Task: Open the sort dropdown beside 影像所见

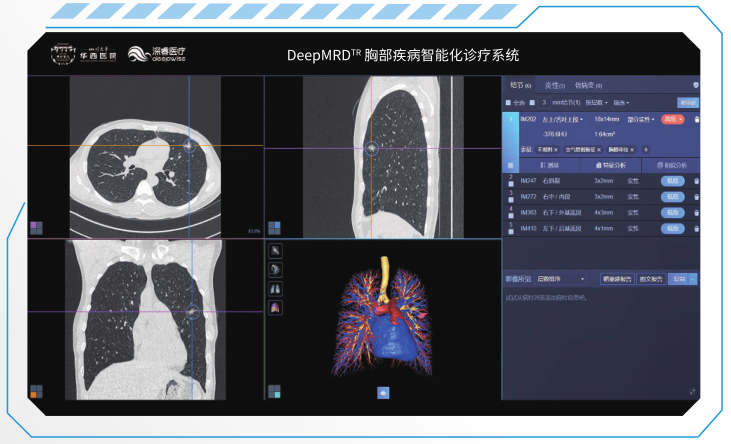Action: pyautogui.click(x=561, y=279)
